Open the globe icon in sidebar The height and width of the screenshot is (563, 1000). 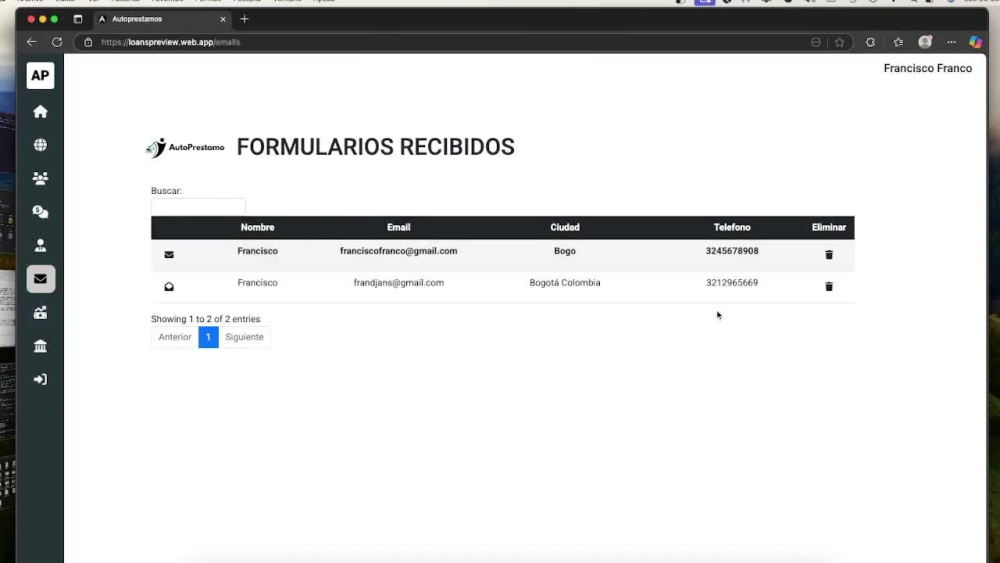(x=40, y=145)
